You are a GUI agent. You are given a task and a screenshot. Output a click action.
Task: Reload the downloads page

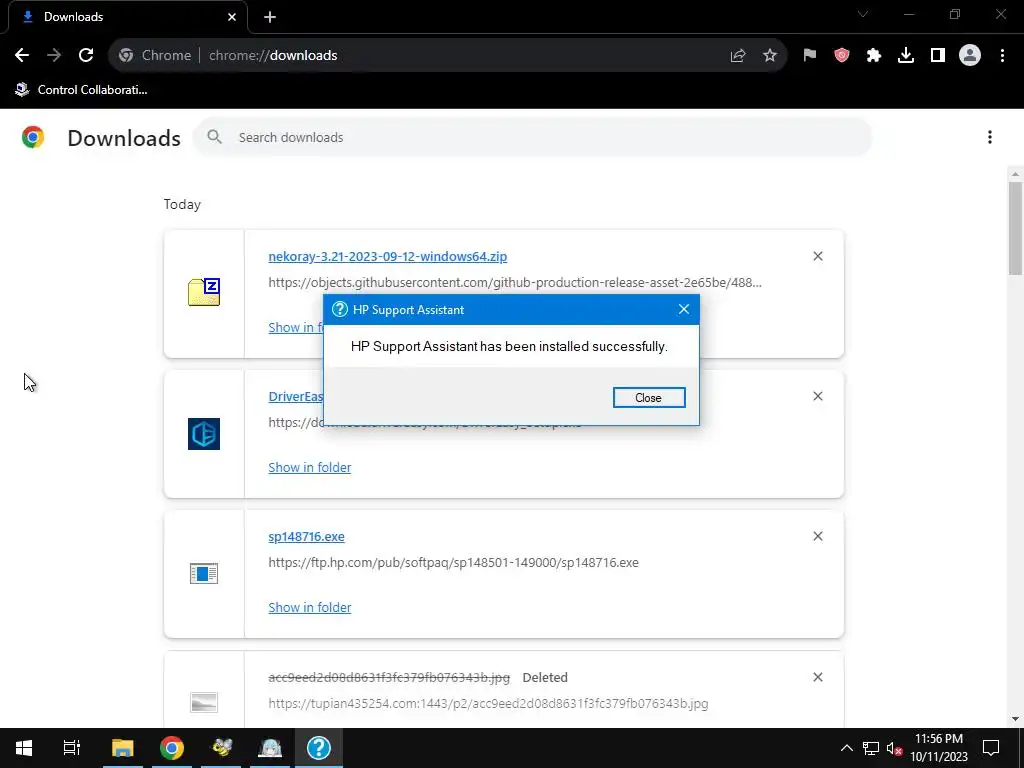coord(86,56)
